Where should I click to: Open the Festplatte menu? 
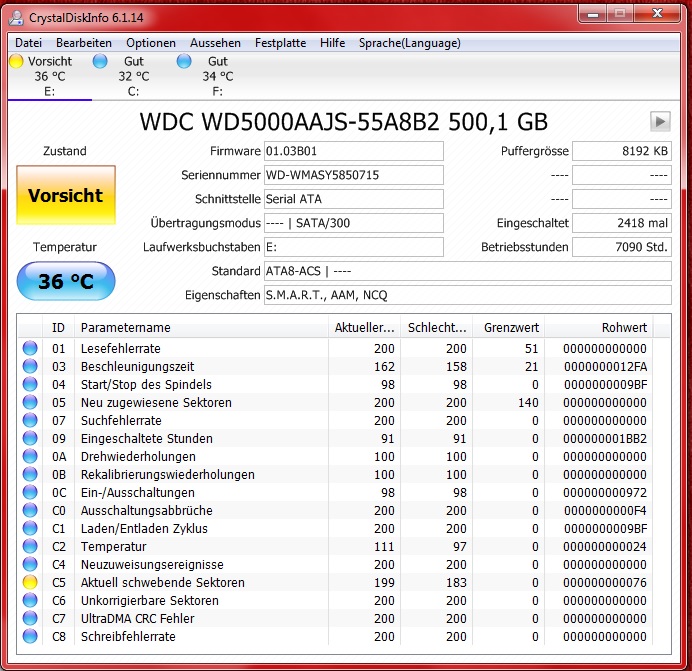tap(281, 43)
